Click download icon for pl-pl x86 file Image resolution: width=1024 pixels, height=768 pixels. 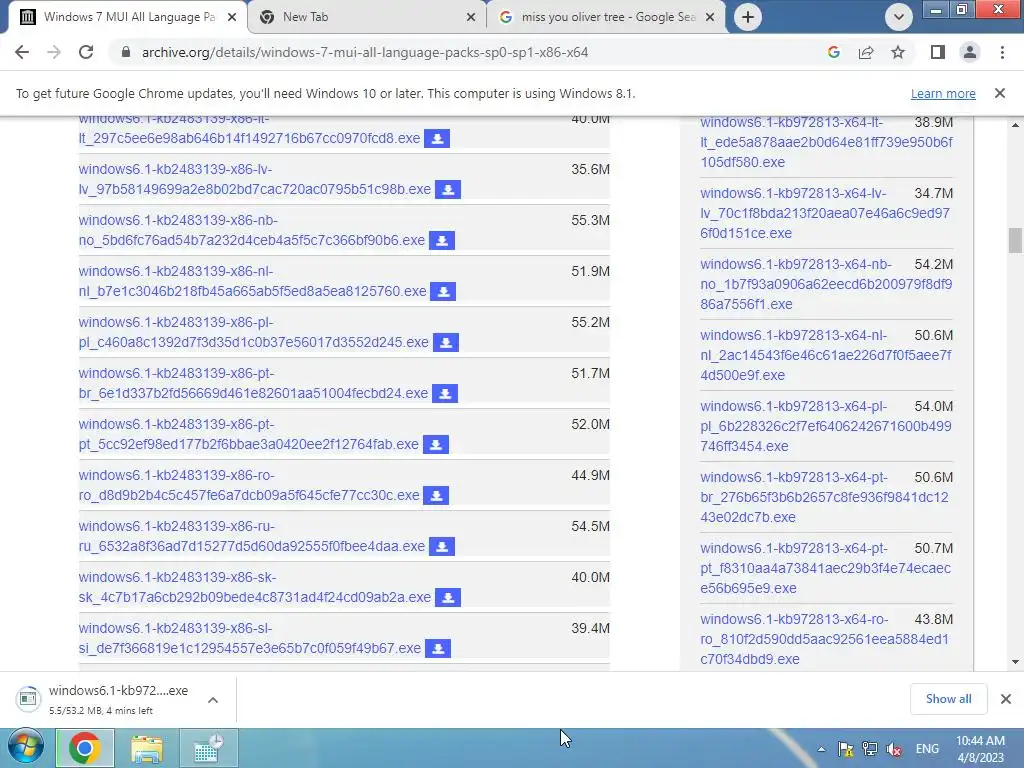coord(446,342)
